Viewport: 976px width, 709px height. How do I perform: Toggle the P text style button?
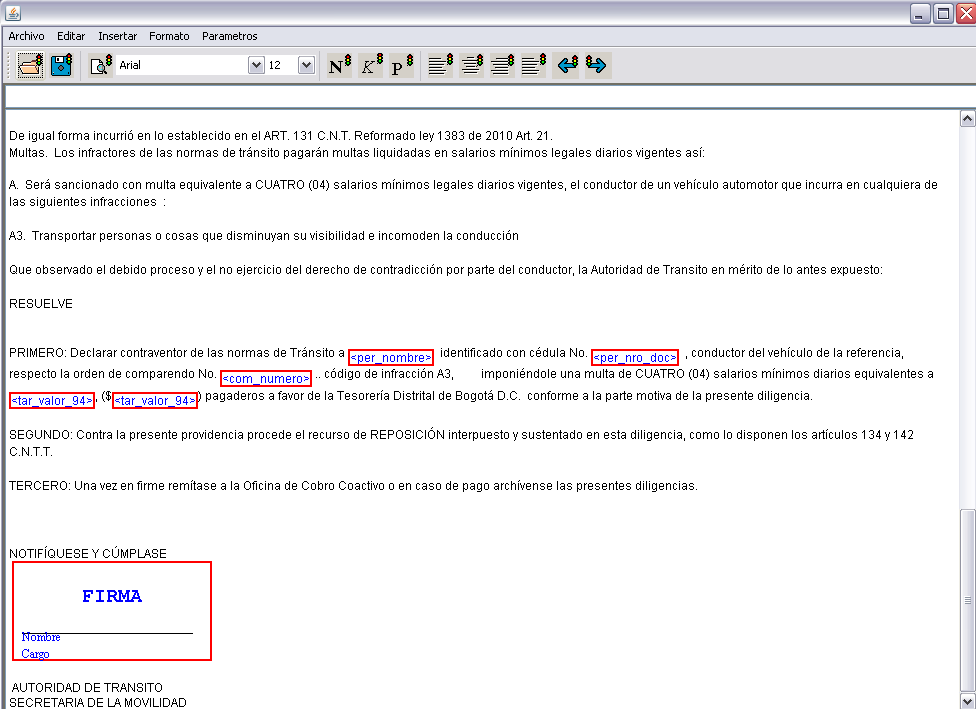[401, 66]
